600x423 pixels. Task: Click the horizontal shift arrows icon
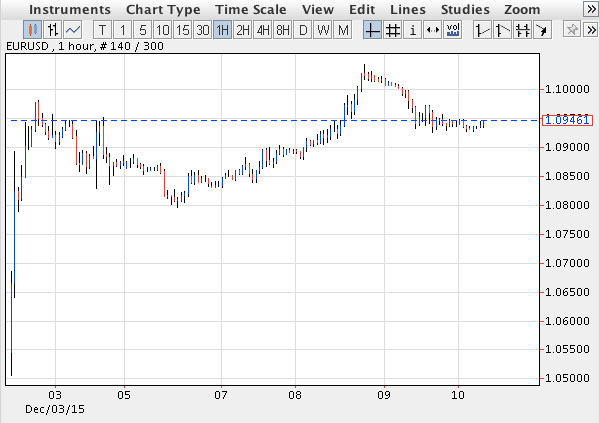point(432,30)
